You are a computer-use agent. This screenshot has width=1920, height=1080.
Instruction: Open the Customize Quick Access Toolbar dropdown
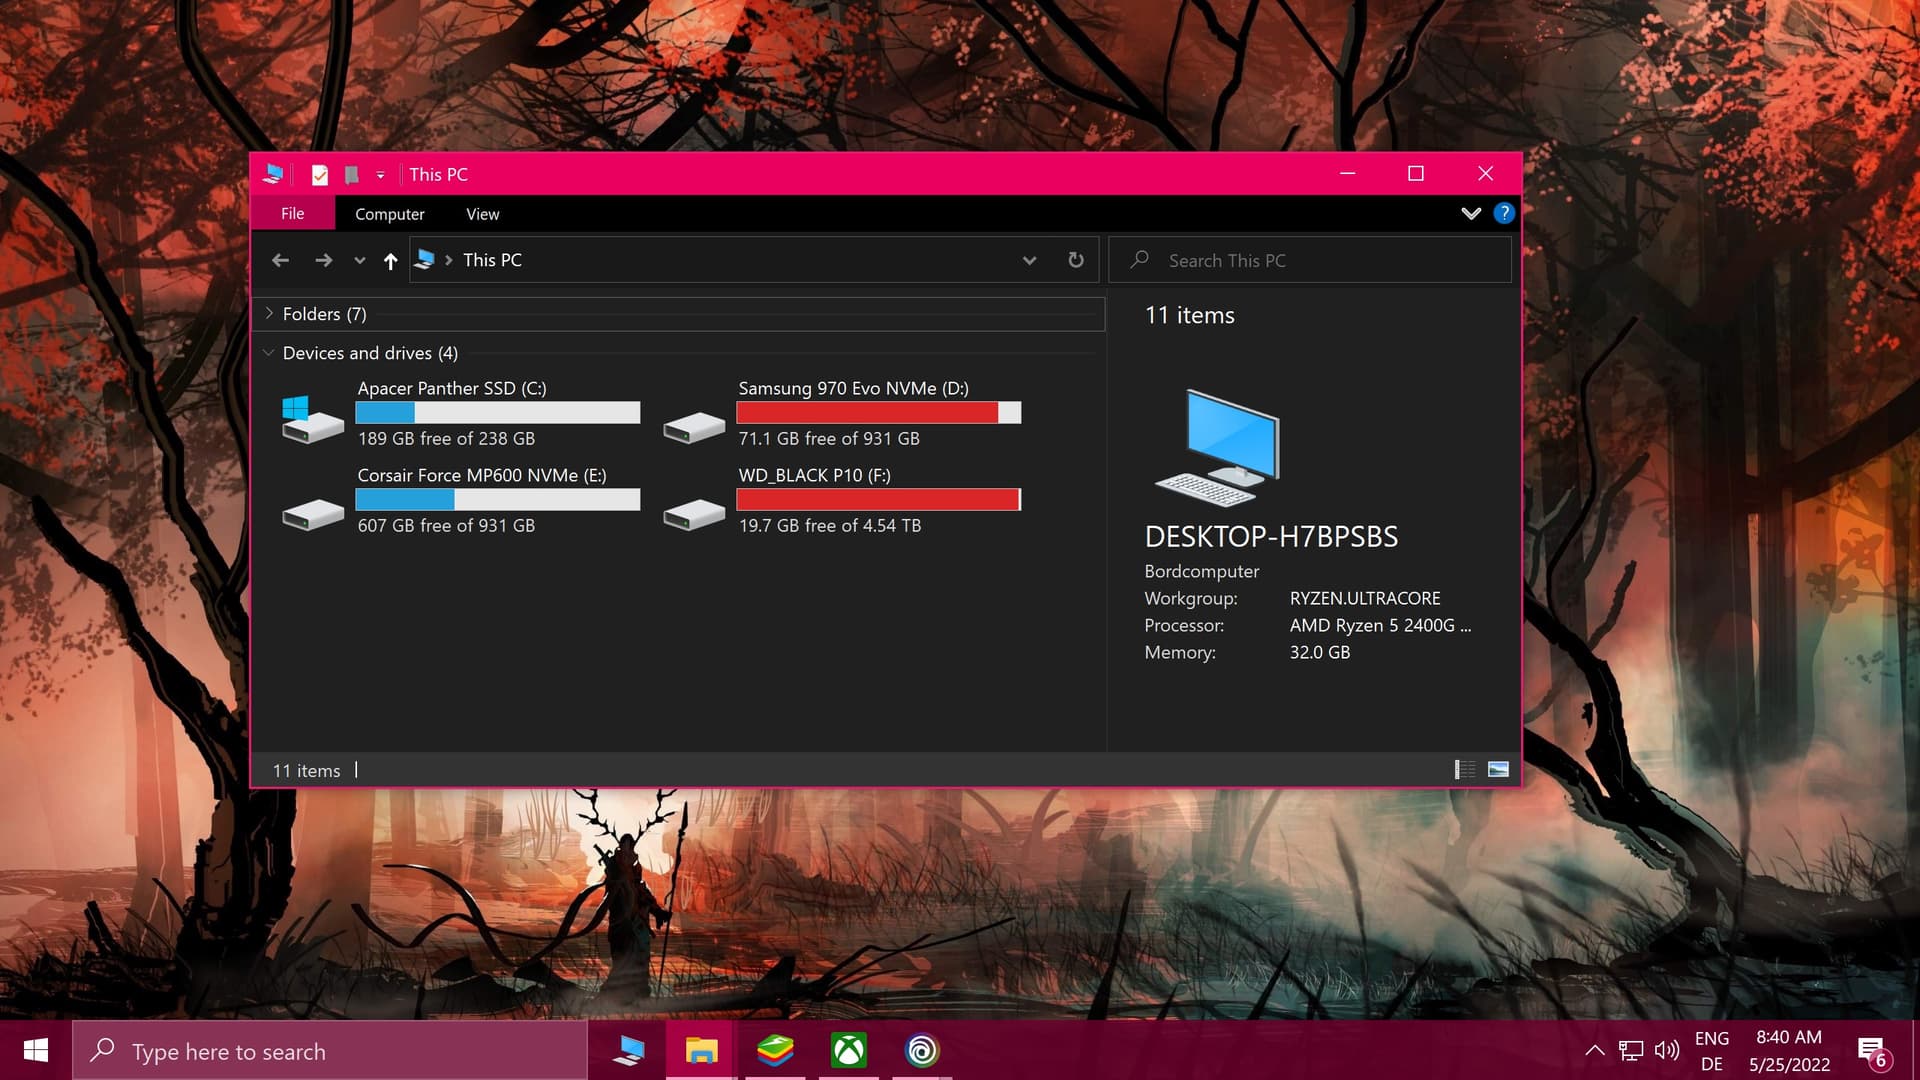coord(380,175)
